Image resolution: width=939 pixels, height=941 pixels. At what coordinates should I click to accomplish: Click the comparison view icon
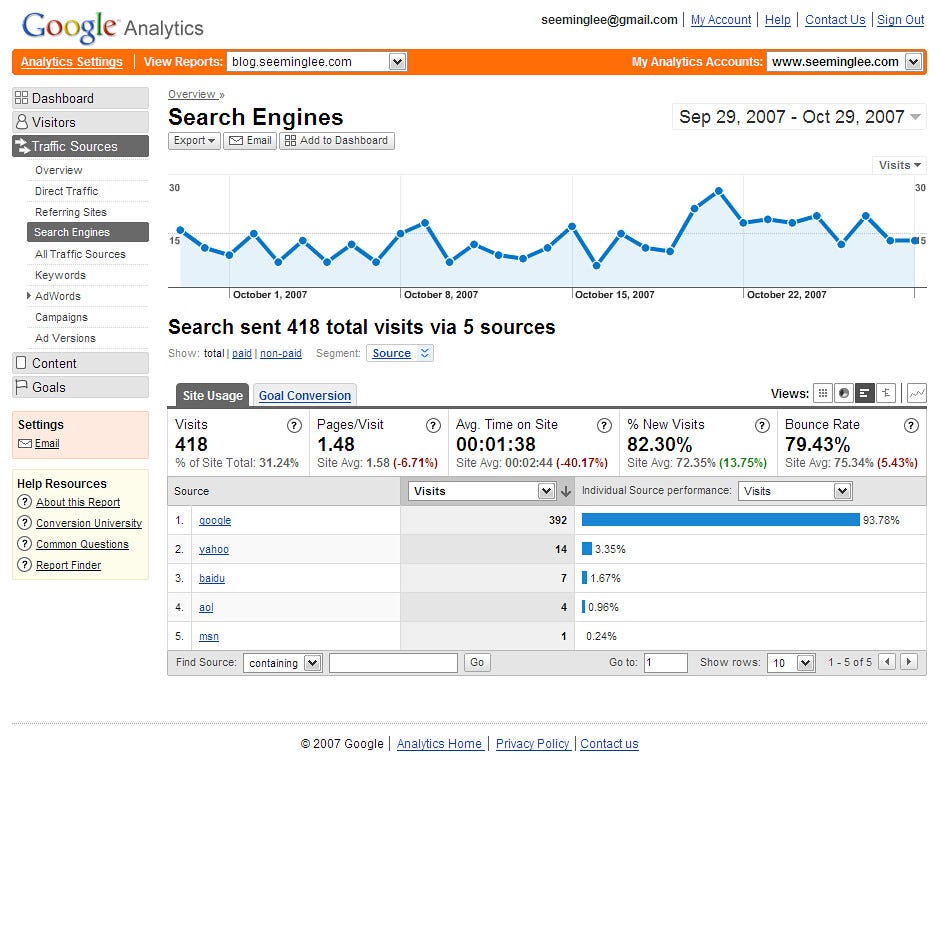pos(887,392)
